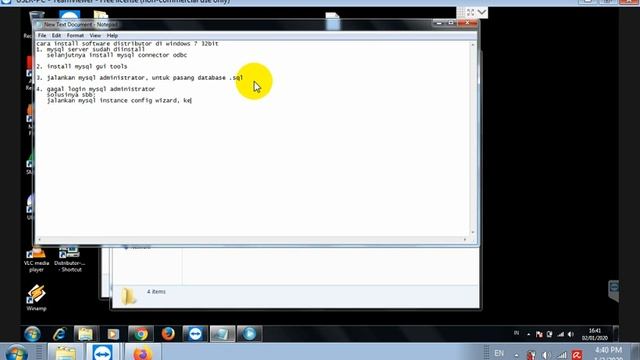Image resolution: width=640 pixels, height=360 pixels.
Task: Click '4 items' in Explorer window
Action: 156,291
